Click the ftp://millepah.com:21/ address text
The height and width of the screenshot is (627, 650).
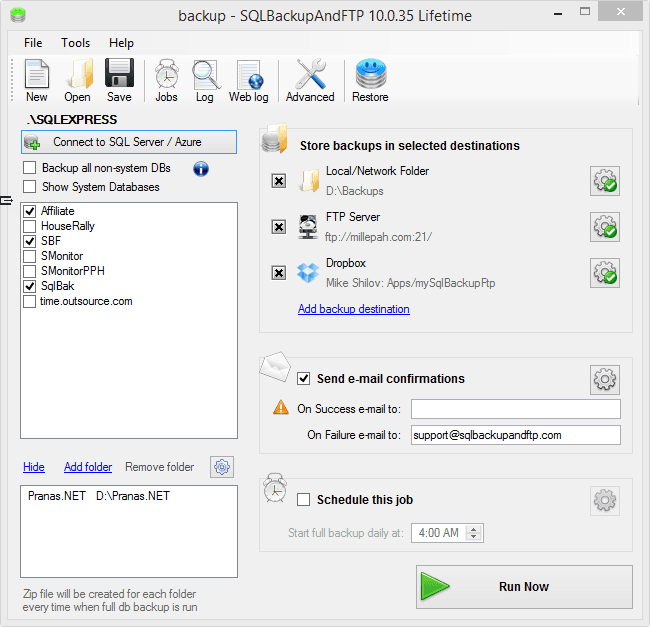[378, 237]
